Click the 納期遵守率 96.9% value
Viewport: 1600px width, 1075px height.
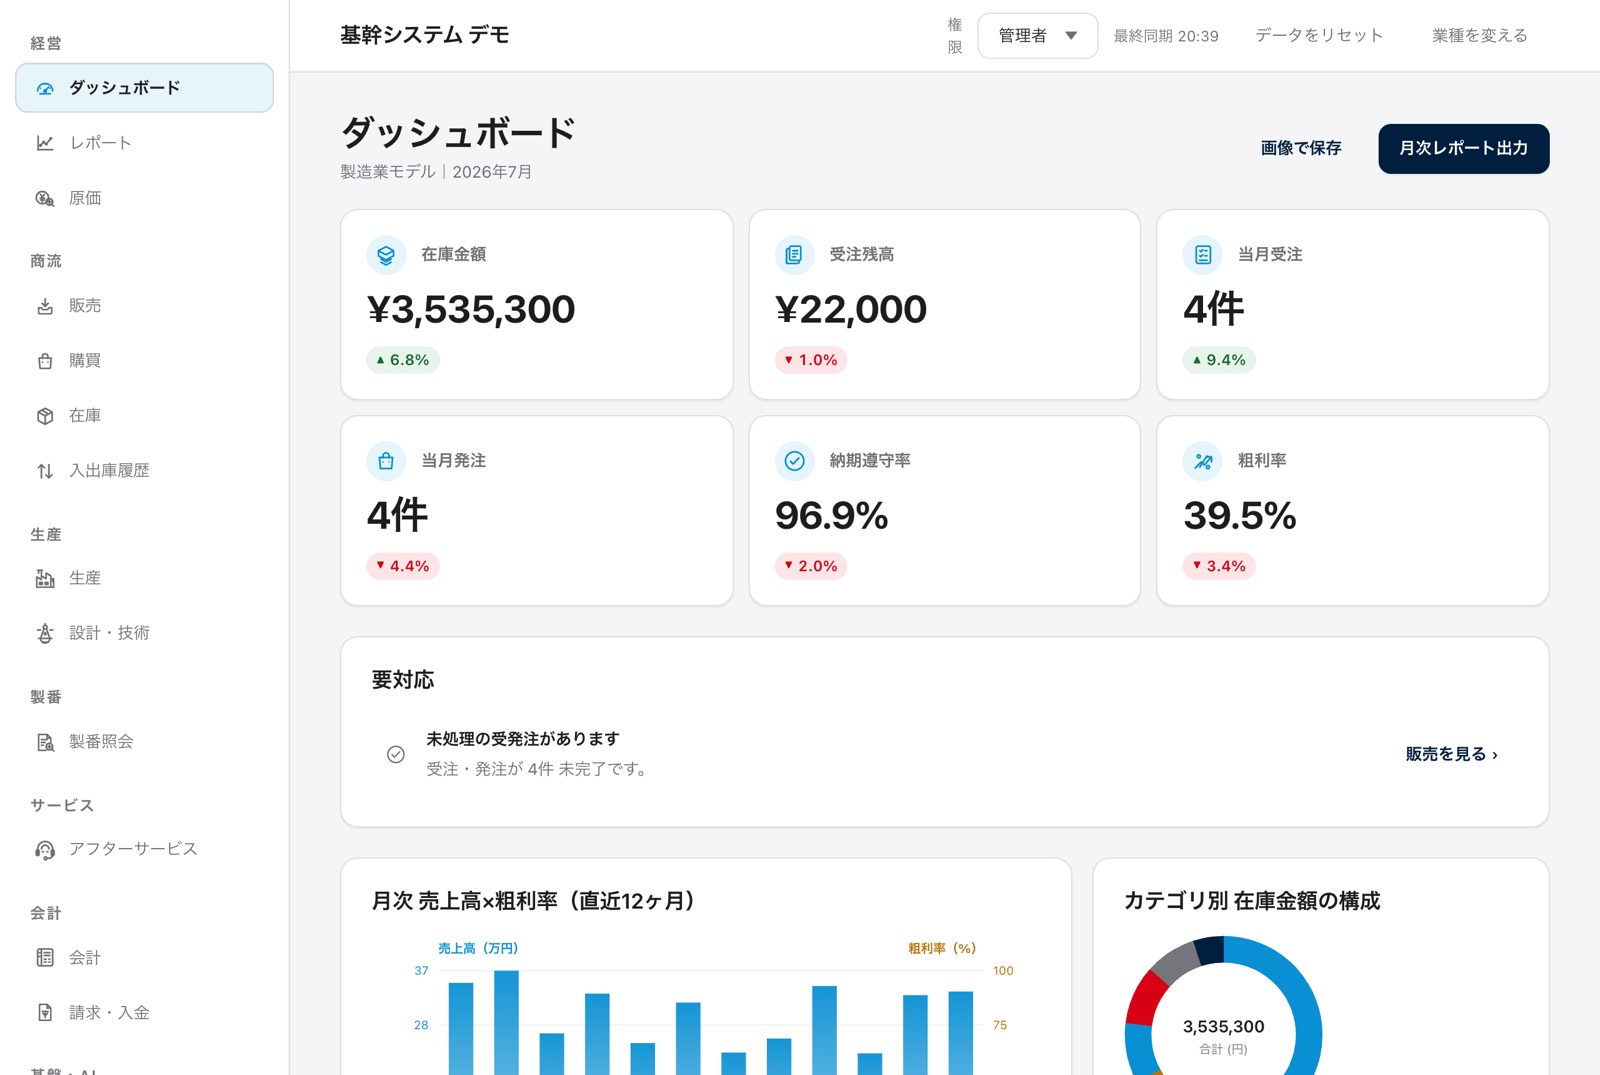pos(832,516)
